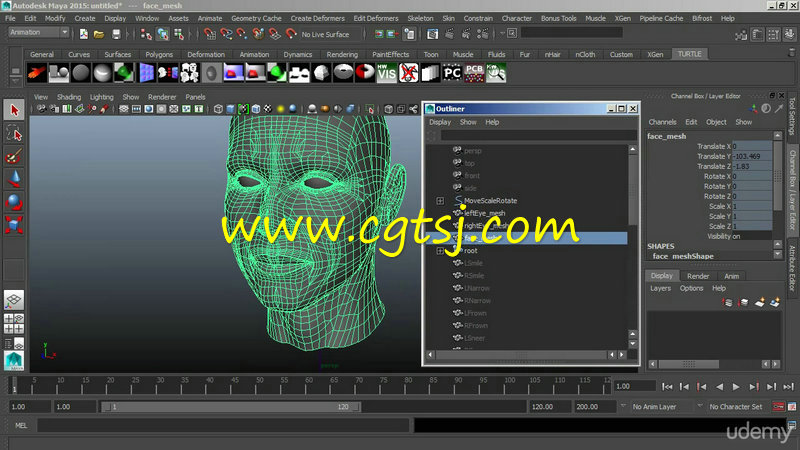Open the Skeleton menu
This screenshot has height=450, width=800.
(x=420, y=18)
